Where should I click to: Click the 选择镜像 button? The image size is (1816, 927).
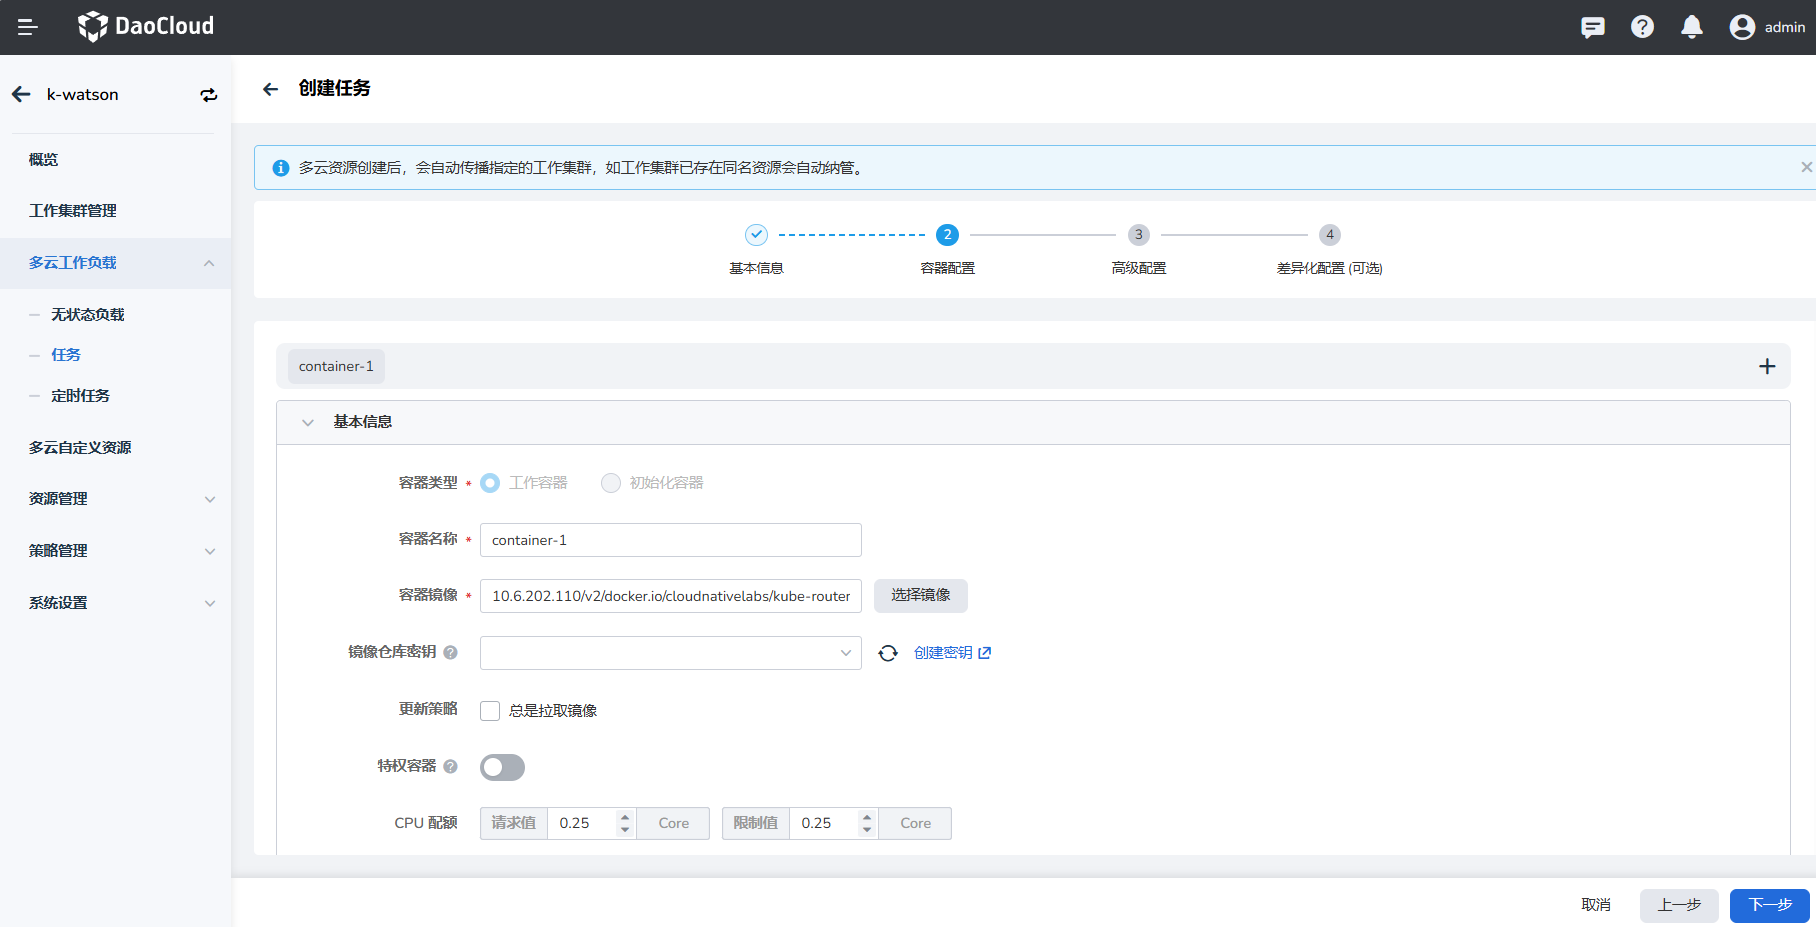(920, 595)
